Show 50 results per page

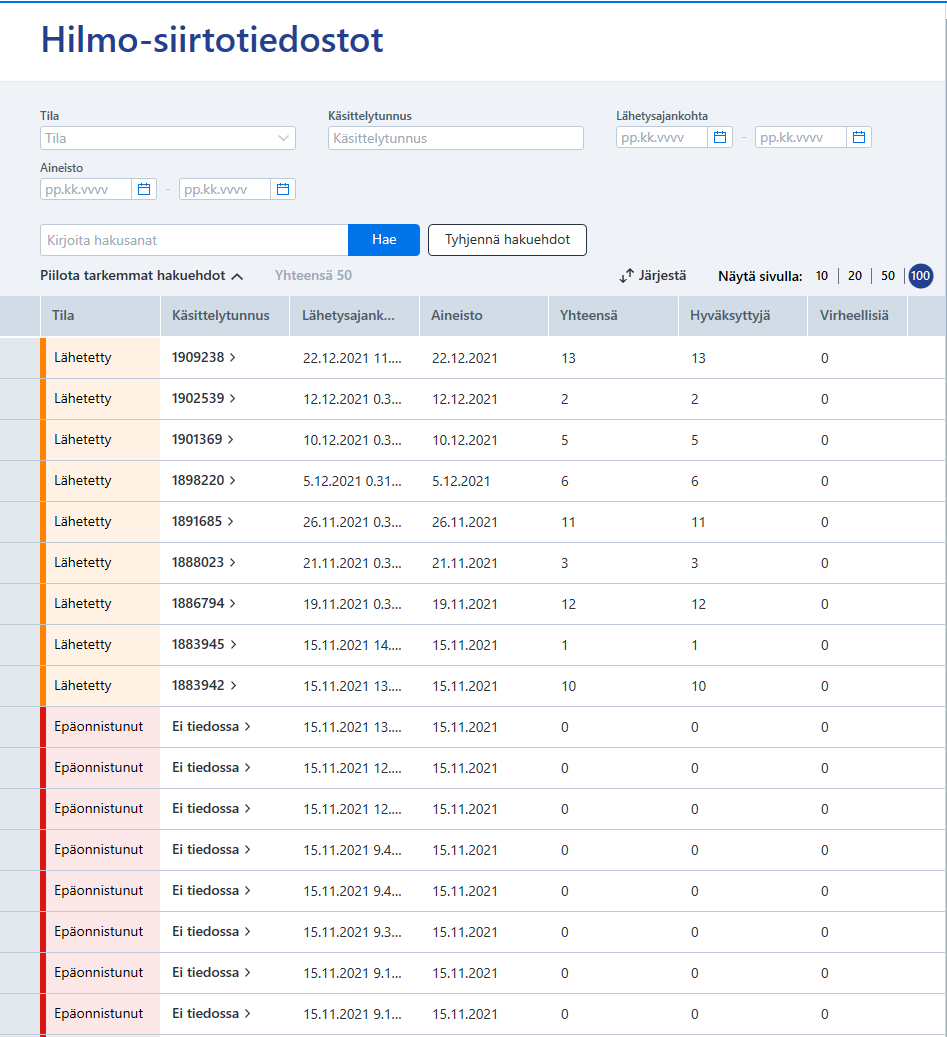pos(888,276)
